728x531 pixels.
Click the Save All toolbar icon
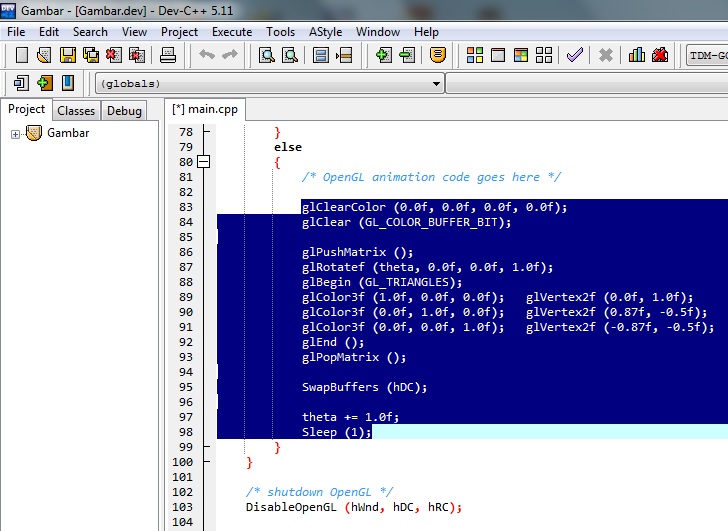[91, 55]
